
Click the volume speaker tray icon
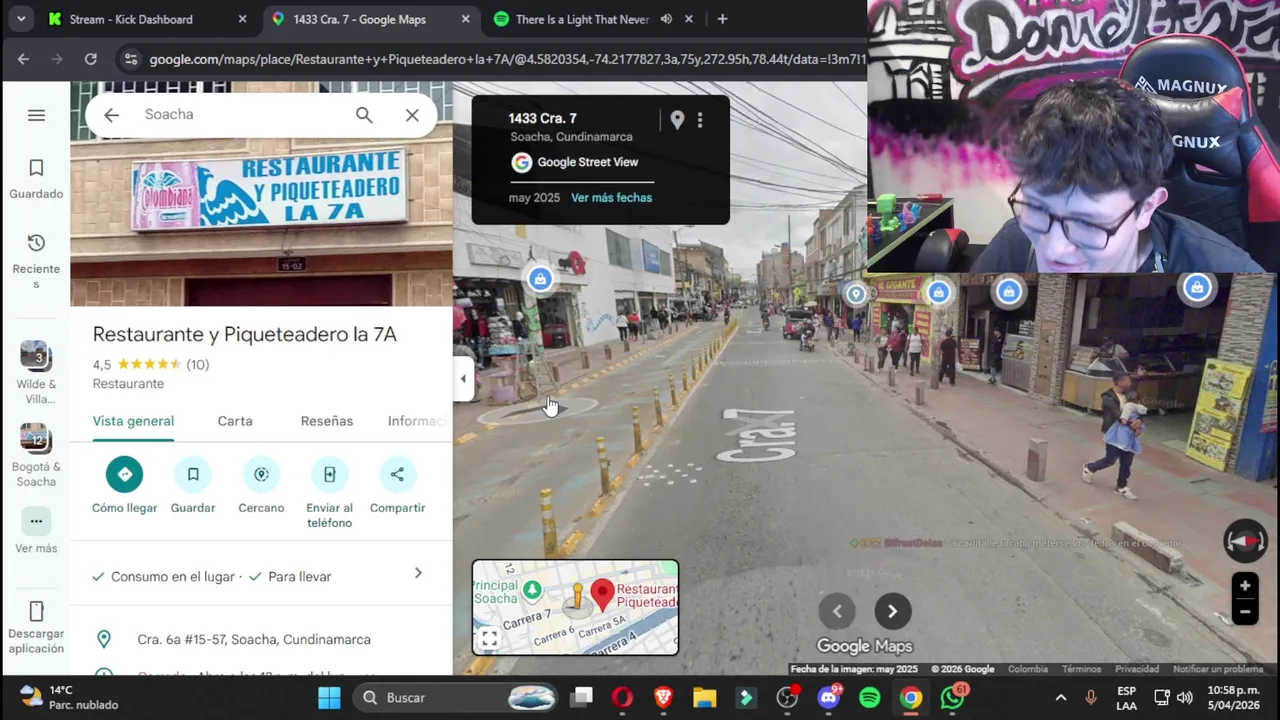(1185, 697)
